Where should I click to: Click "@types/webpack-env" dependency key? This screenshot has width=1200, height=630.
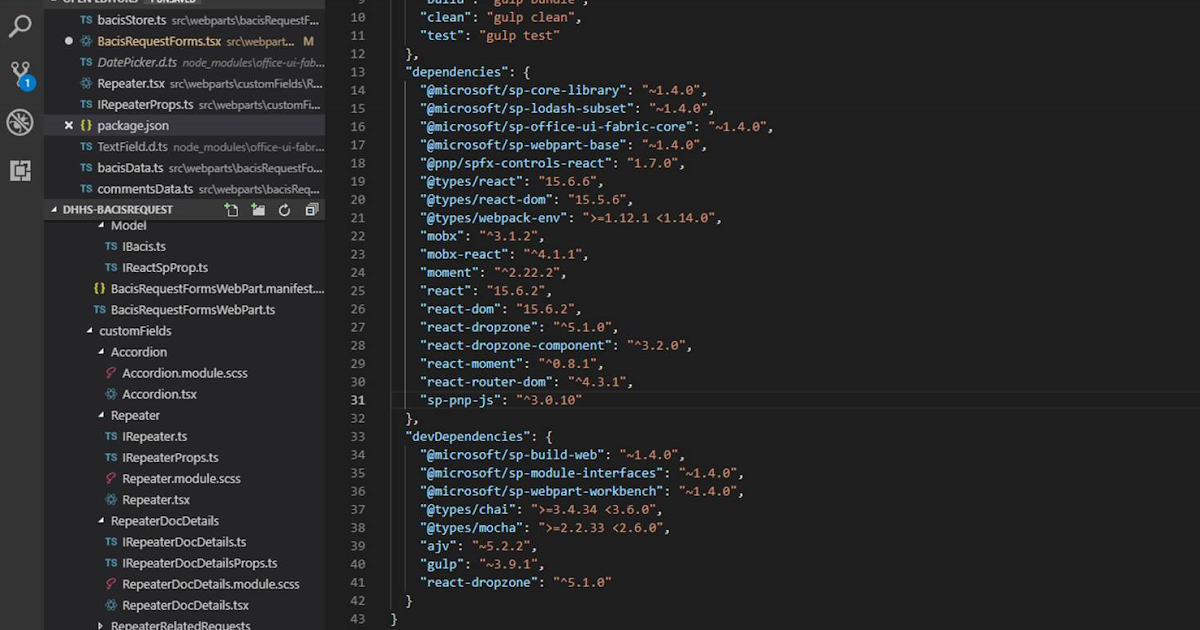pyautogui.click(x=496, y=218)
